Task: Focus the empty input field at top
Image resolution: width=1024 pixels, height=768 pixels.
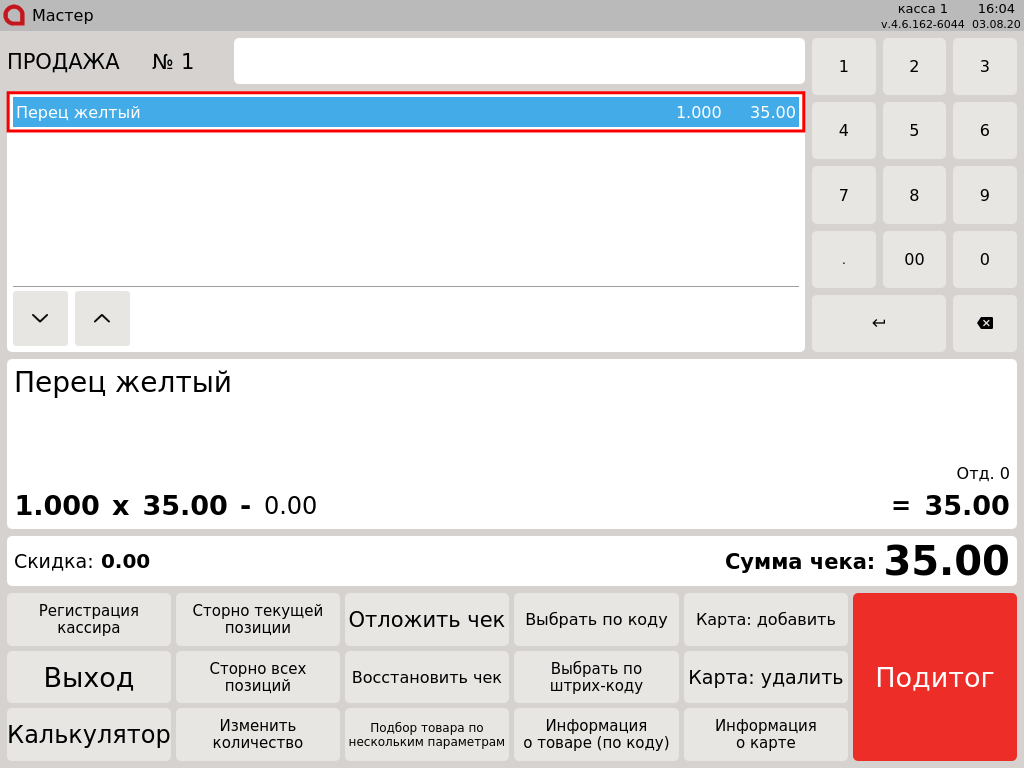Action: click(x=519, y=61)
